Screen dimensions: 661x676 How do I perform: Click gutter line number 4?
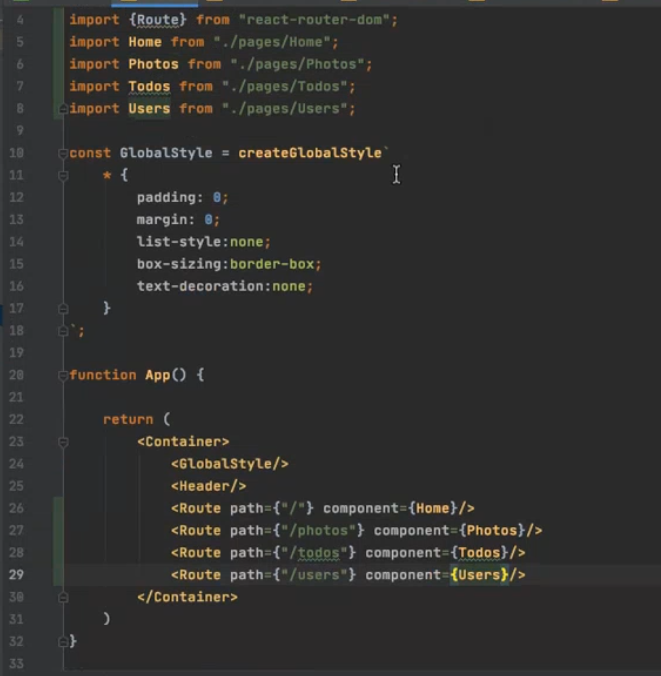pos(20,20)
